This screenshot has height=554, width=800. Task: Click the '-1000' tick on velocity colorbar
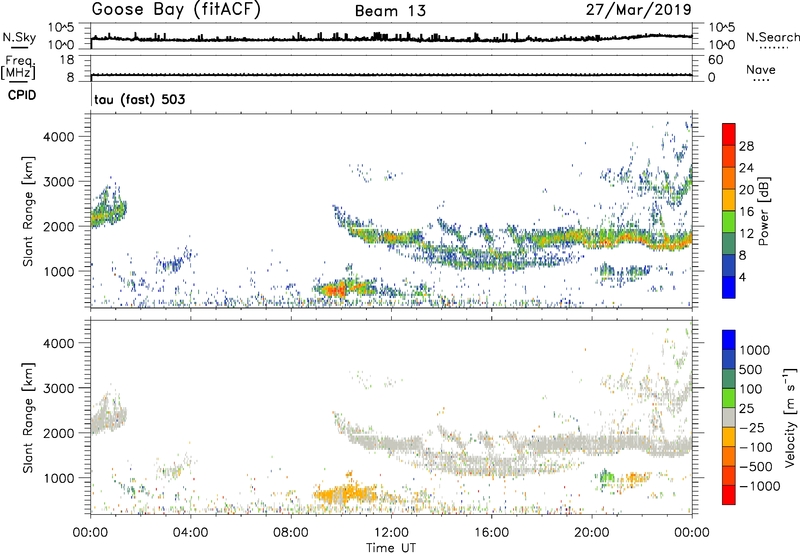tap(760, 486)
